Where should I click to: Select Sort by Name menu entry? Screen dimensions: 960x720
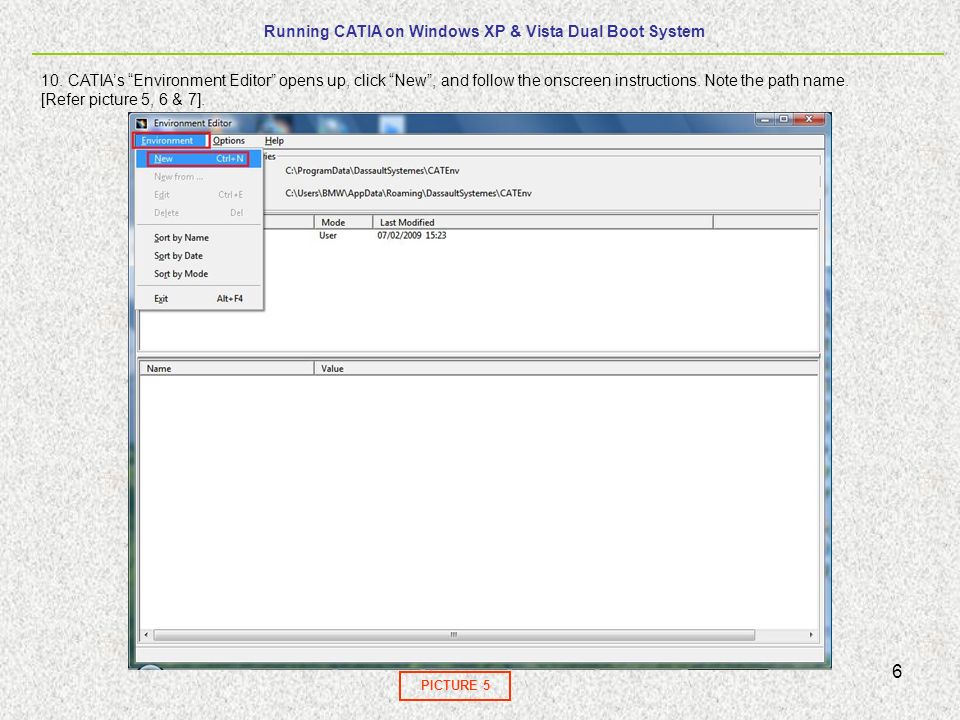coord(198,238)
